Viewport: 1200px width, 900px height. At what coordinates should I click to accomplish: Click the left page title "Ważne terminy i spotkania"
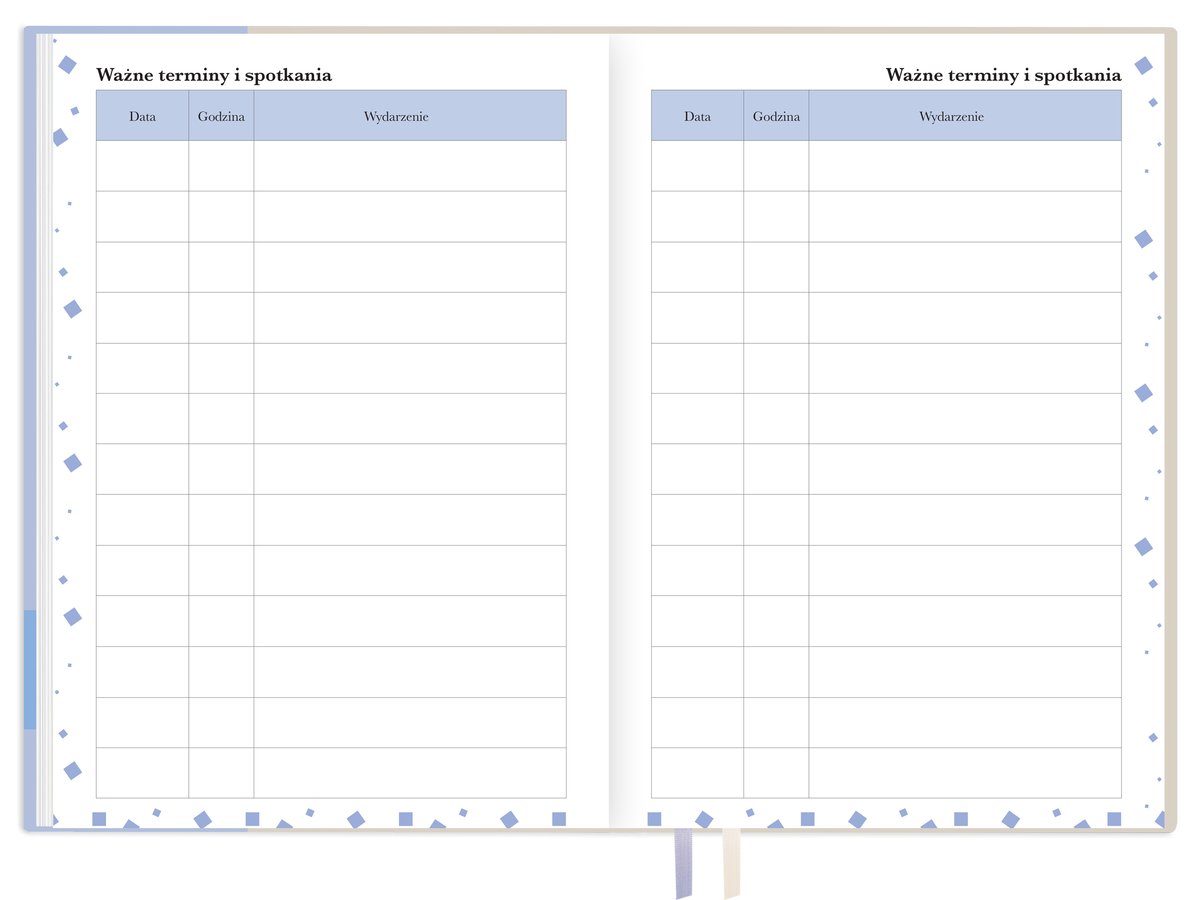coord(214,75)
